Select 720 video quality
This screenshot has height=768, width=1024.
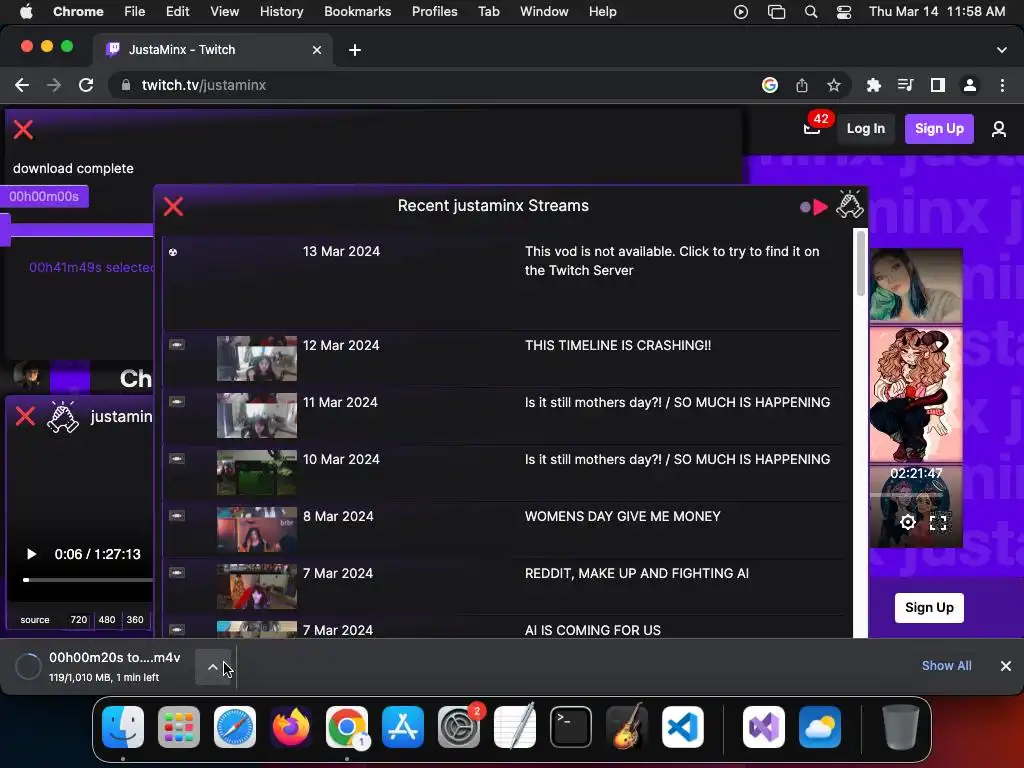78,620
